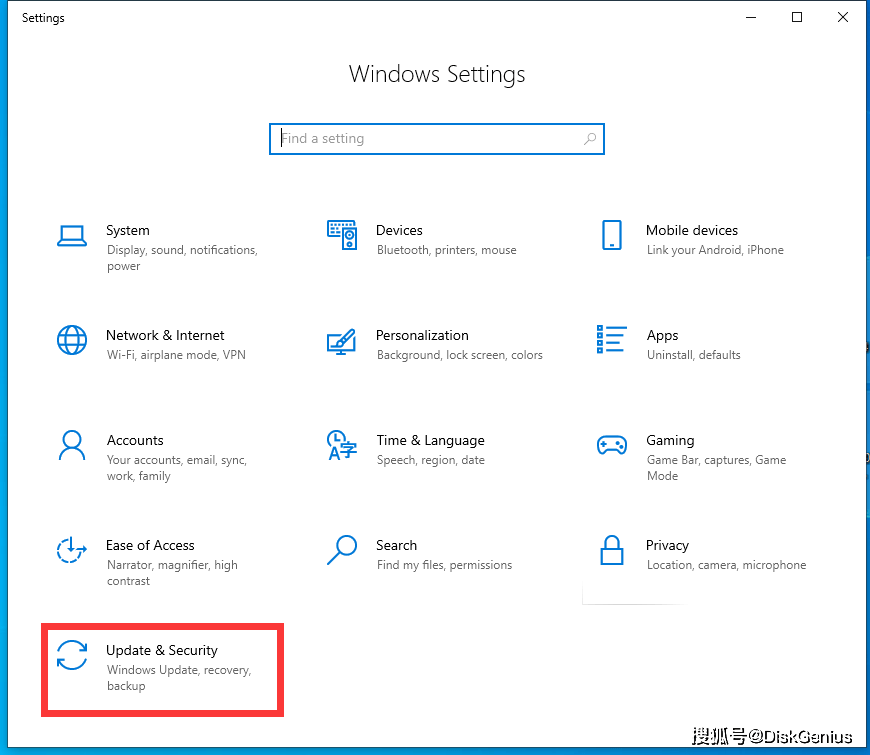The height and width of the screenshot is (755, 870).
Task: Click 'Background, lock screen, colors' description
Action: click(459, 355)
